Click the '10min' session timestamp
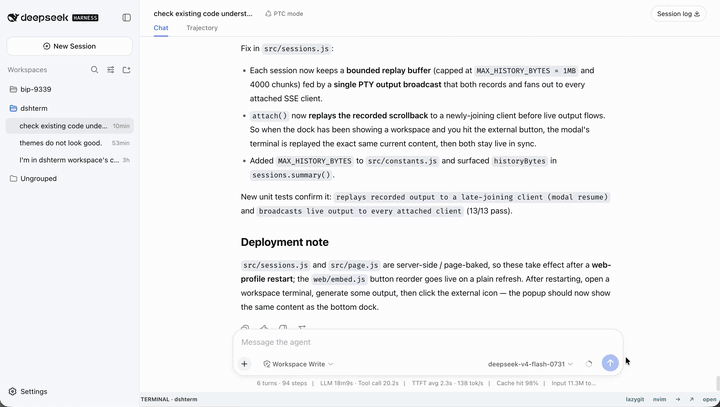The height and width of the screenshot is (407, 720). [121, 126]
